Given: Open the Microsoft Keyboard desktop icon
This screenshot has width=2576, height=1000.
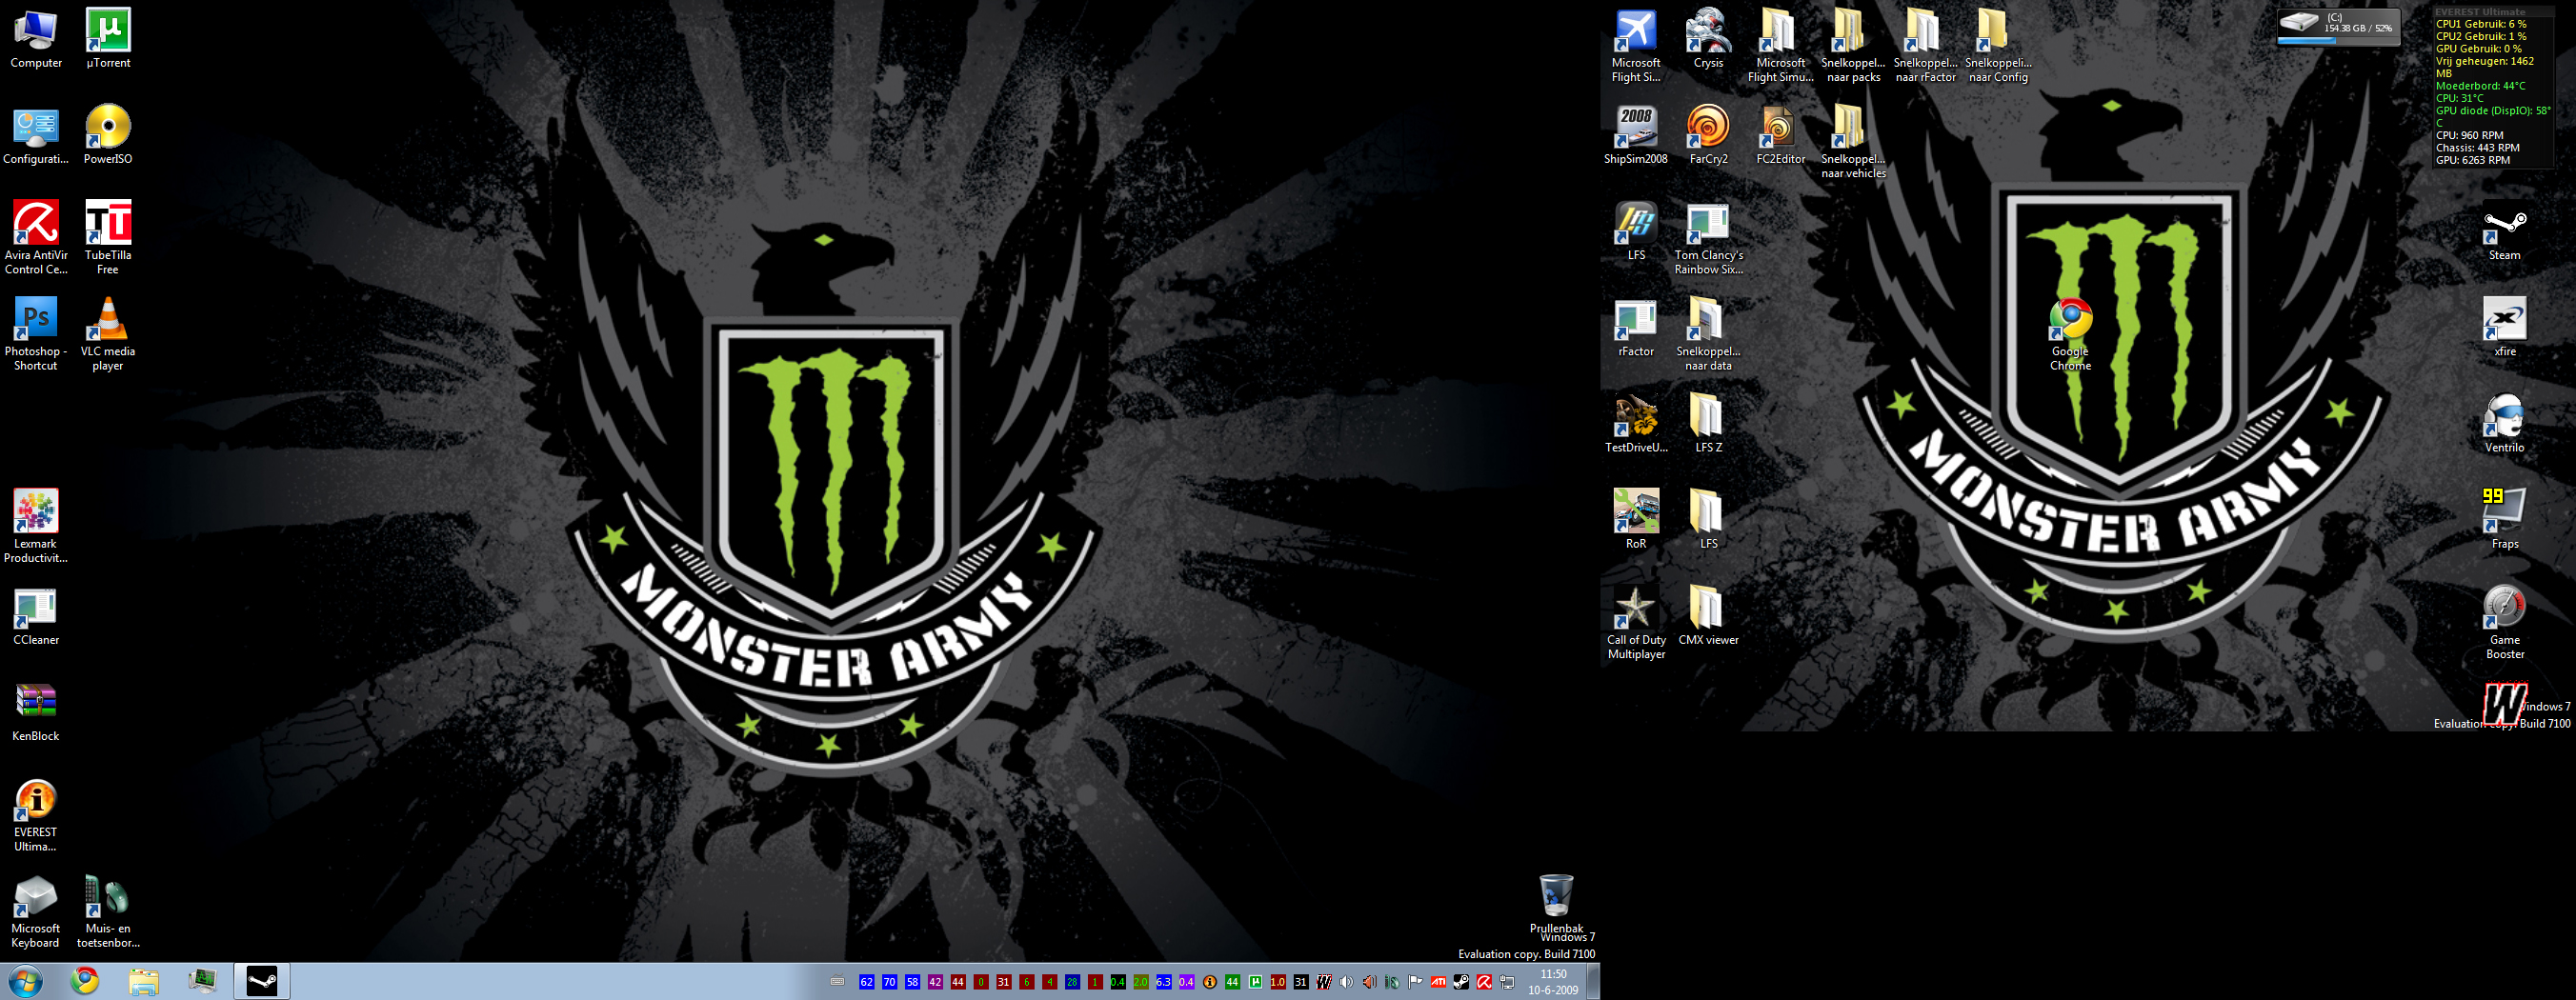Looking at the screenshot, I should pos(36,912).
